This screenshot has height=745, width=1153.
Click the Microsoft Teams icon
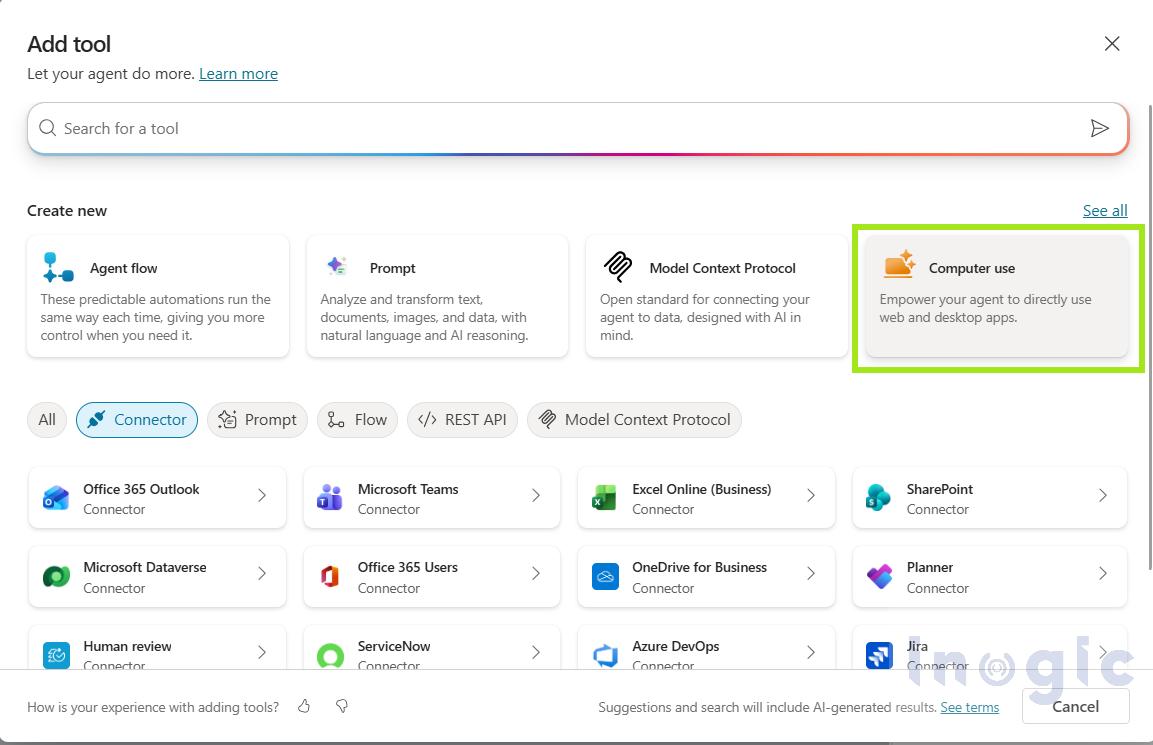point(329,498)
